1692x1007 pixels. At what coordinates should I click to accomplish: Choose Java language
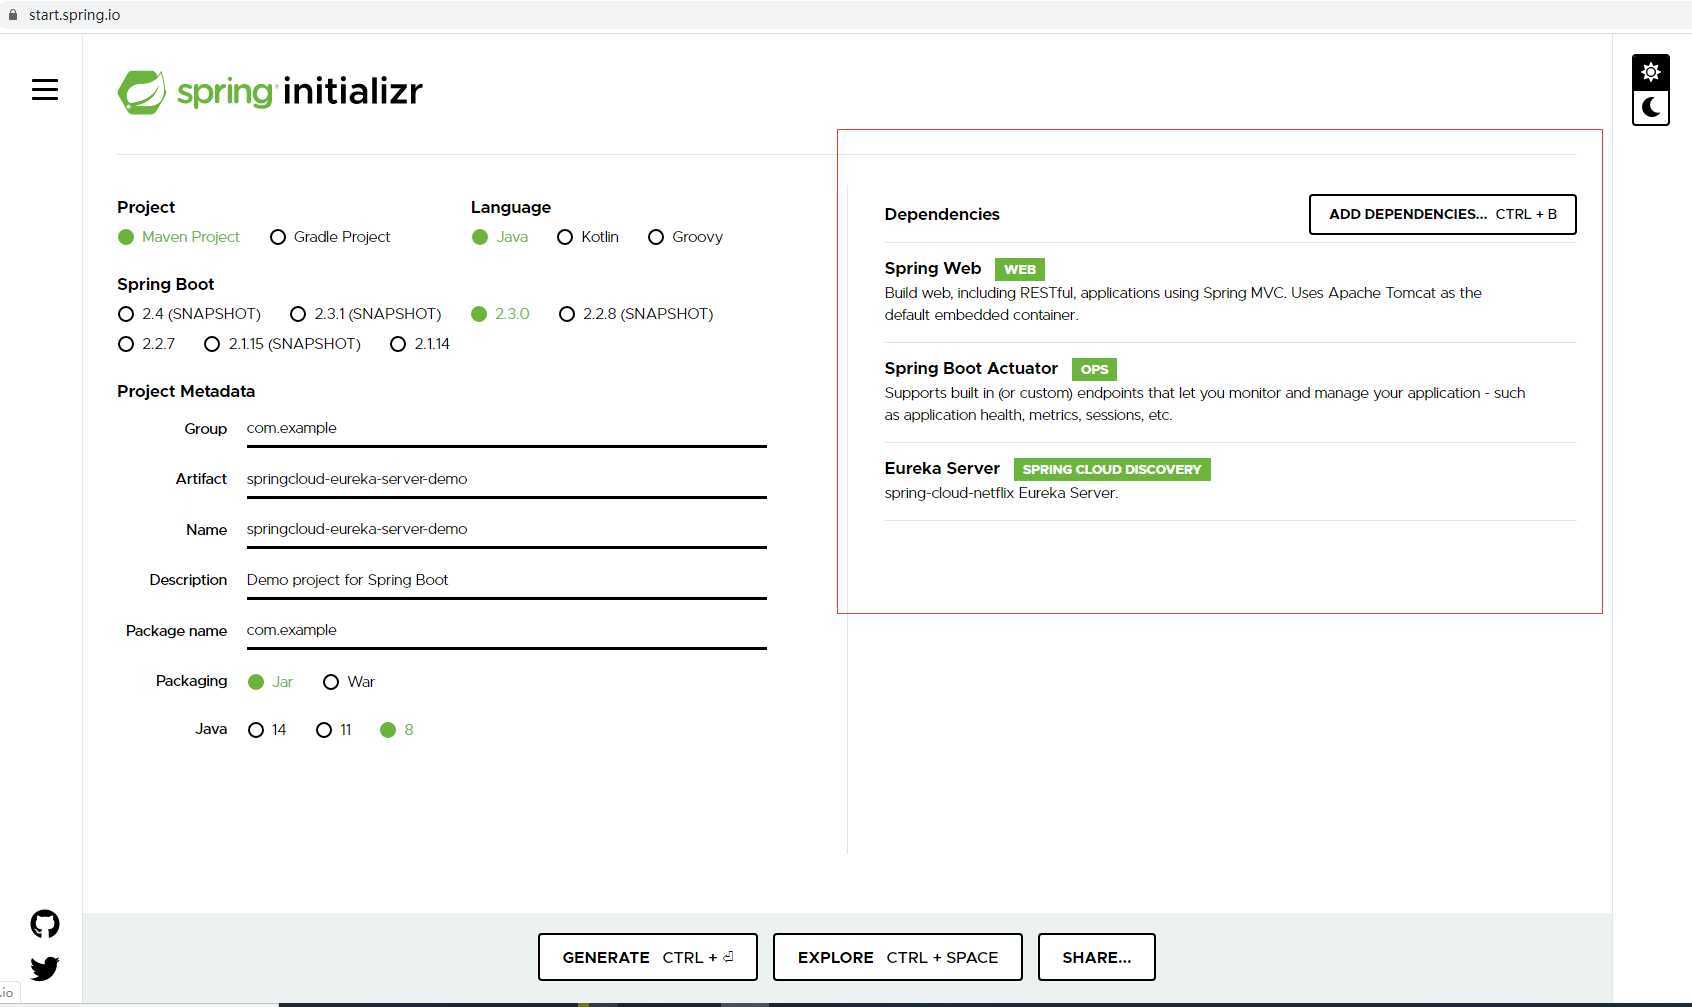point(499,237)
